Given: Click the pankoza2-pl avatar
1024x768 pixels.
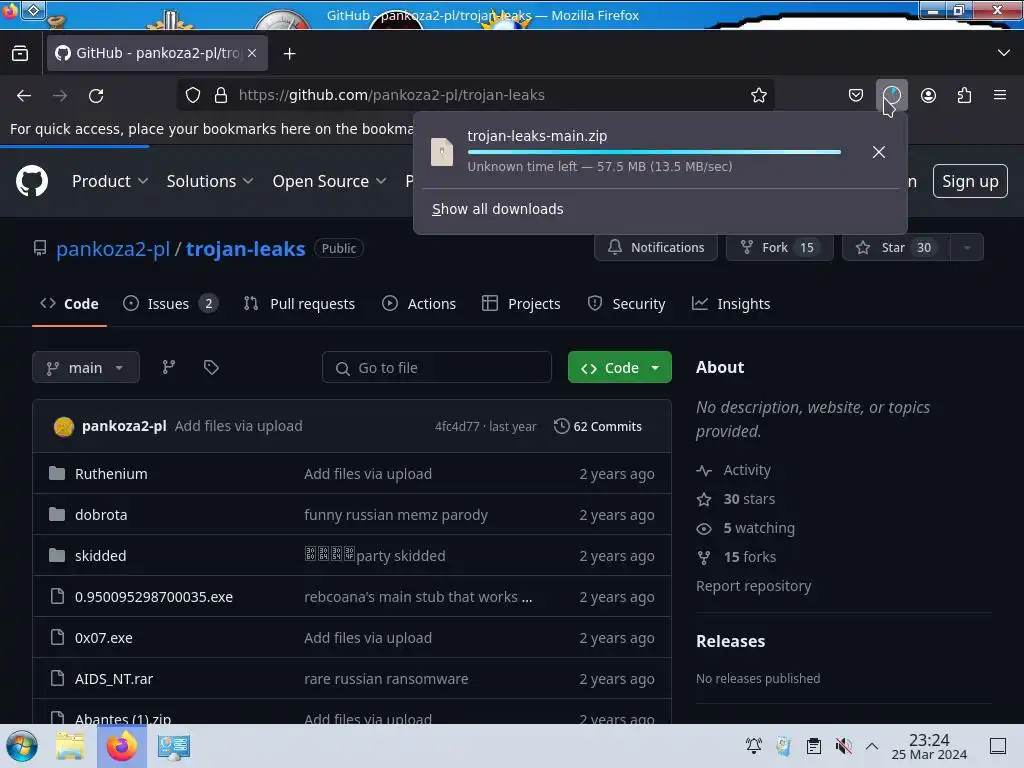Looking at the screenshot, I should click(63, 426).
